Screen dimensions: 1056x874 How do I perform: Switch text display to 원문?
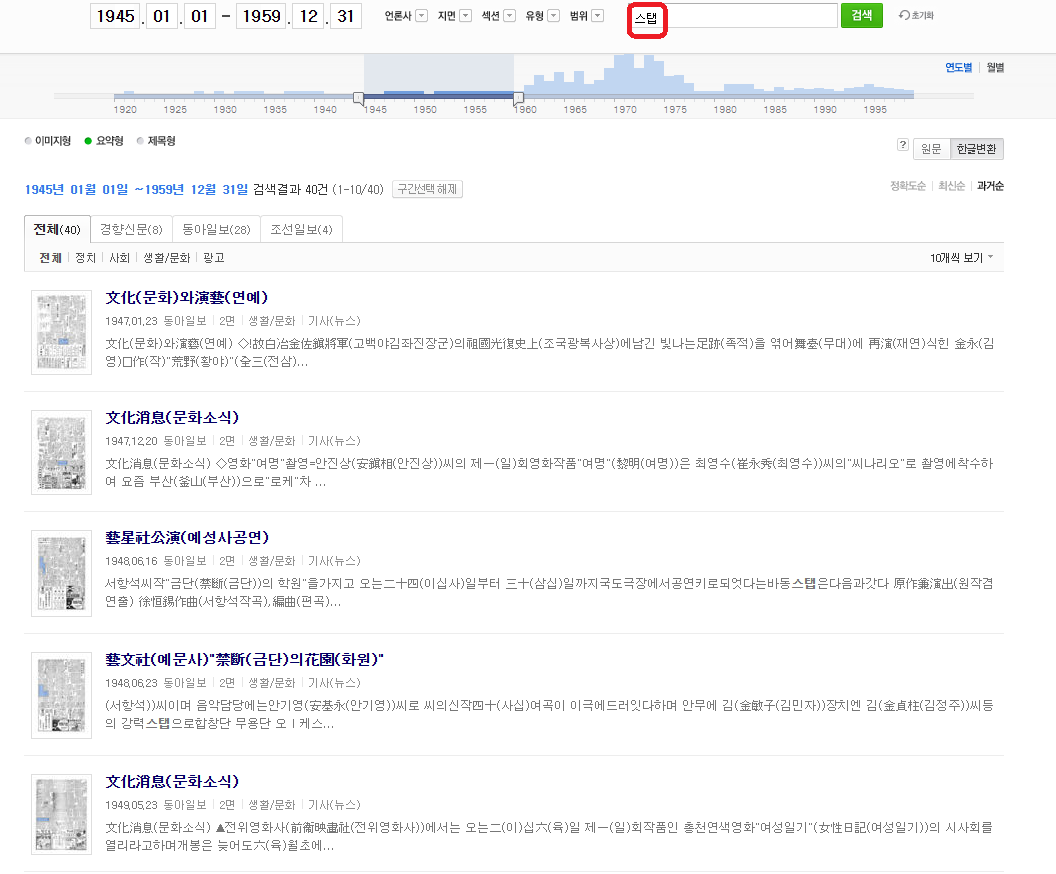click(931, 149)
